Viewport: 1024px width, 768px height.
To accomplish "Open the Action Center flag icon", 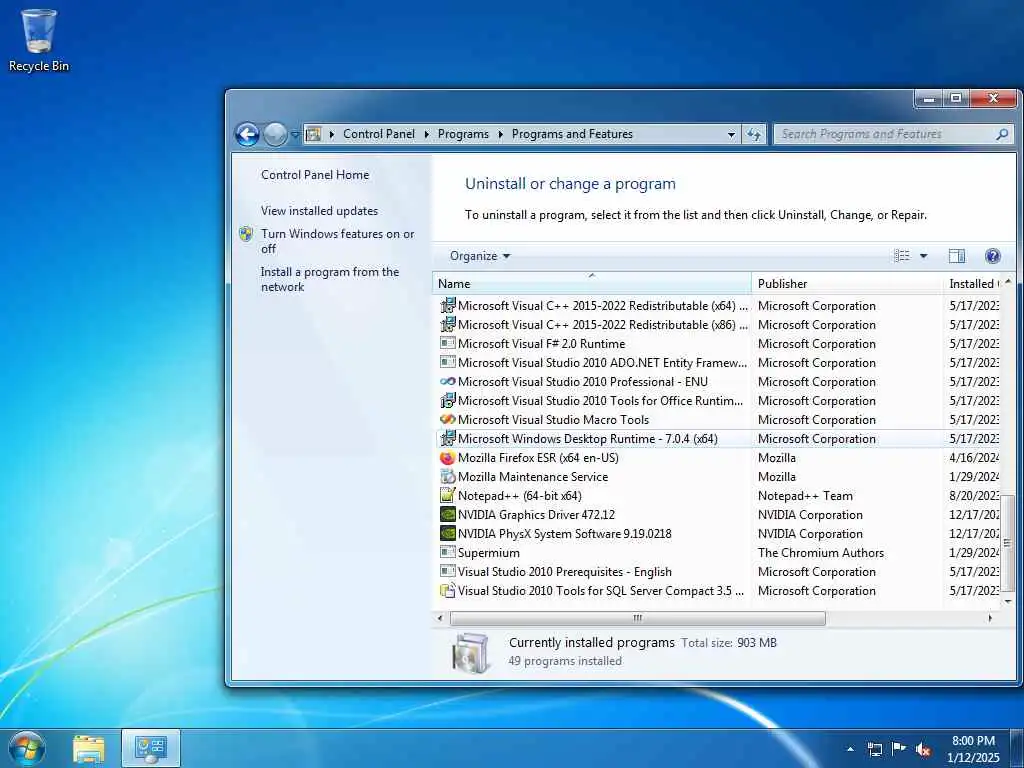I will [x=899, y=749].
